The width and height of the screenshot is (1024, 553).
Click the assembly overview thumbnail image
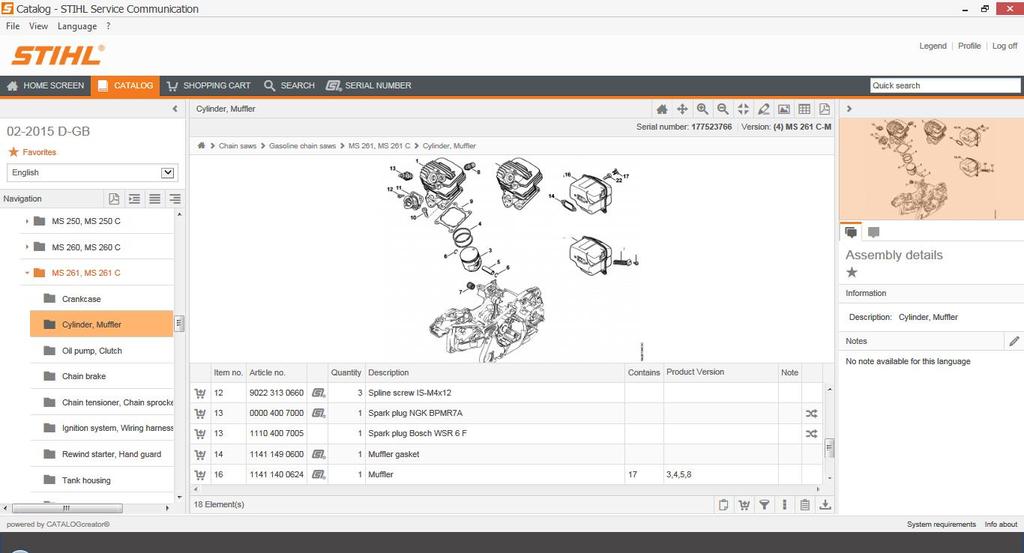coord(931,169)
